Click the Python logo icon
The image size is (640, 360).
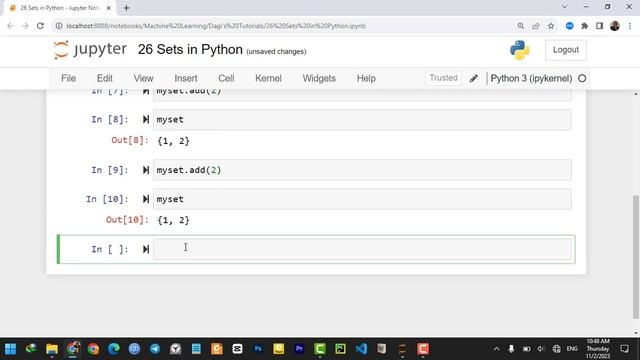coord(520,50)
